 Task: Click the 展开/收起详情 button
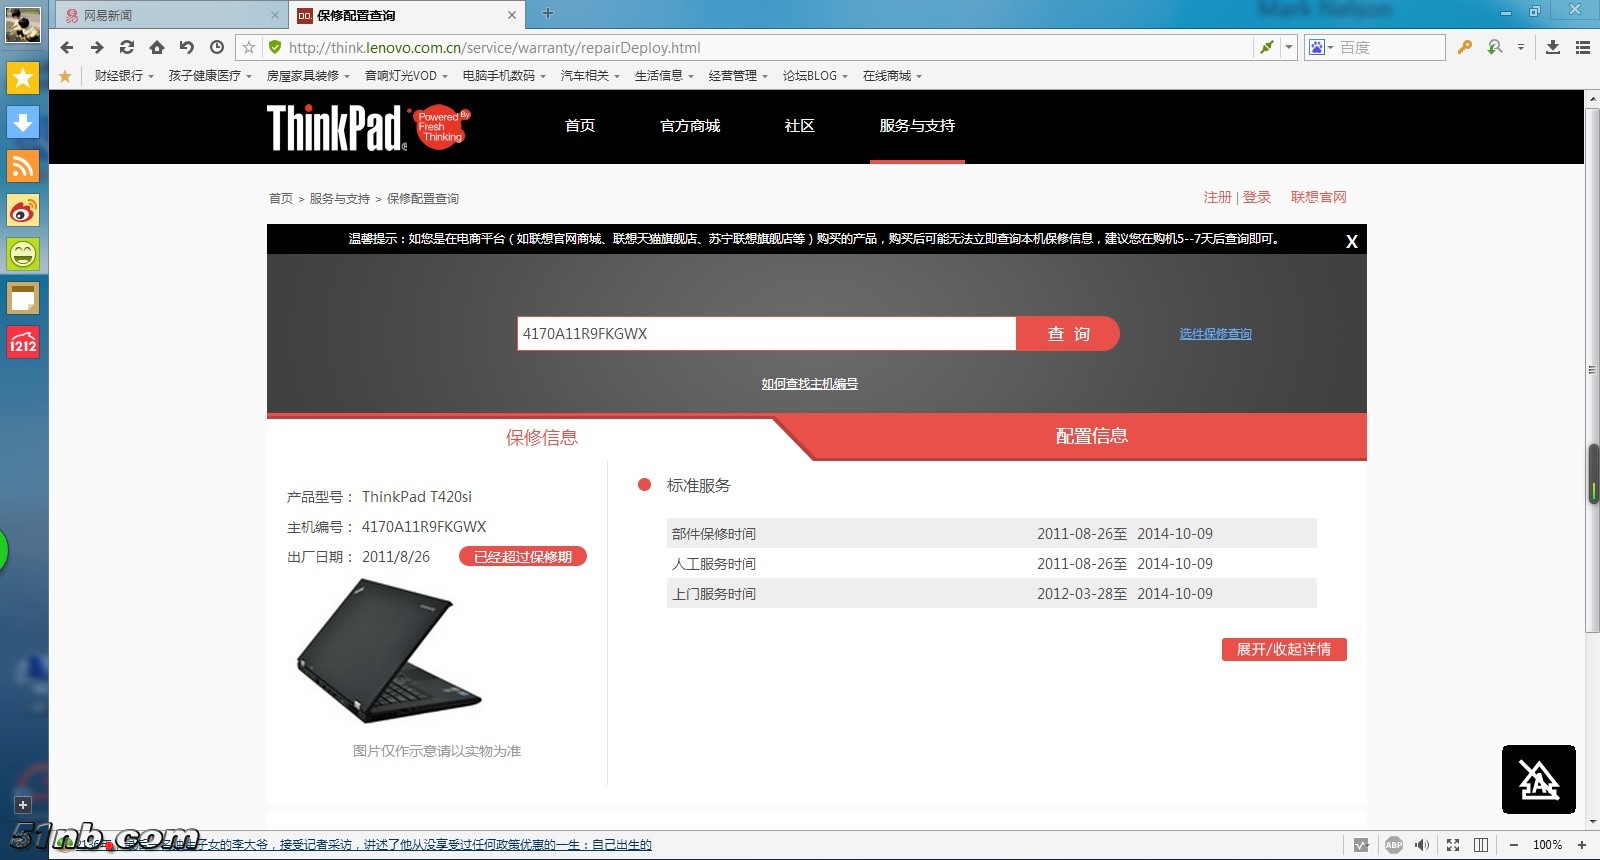[1284, 650]
